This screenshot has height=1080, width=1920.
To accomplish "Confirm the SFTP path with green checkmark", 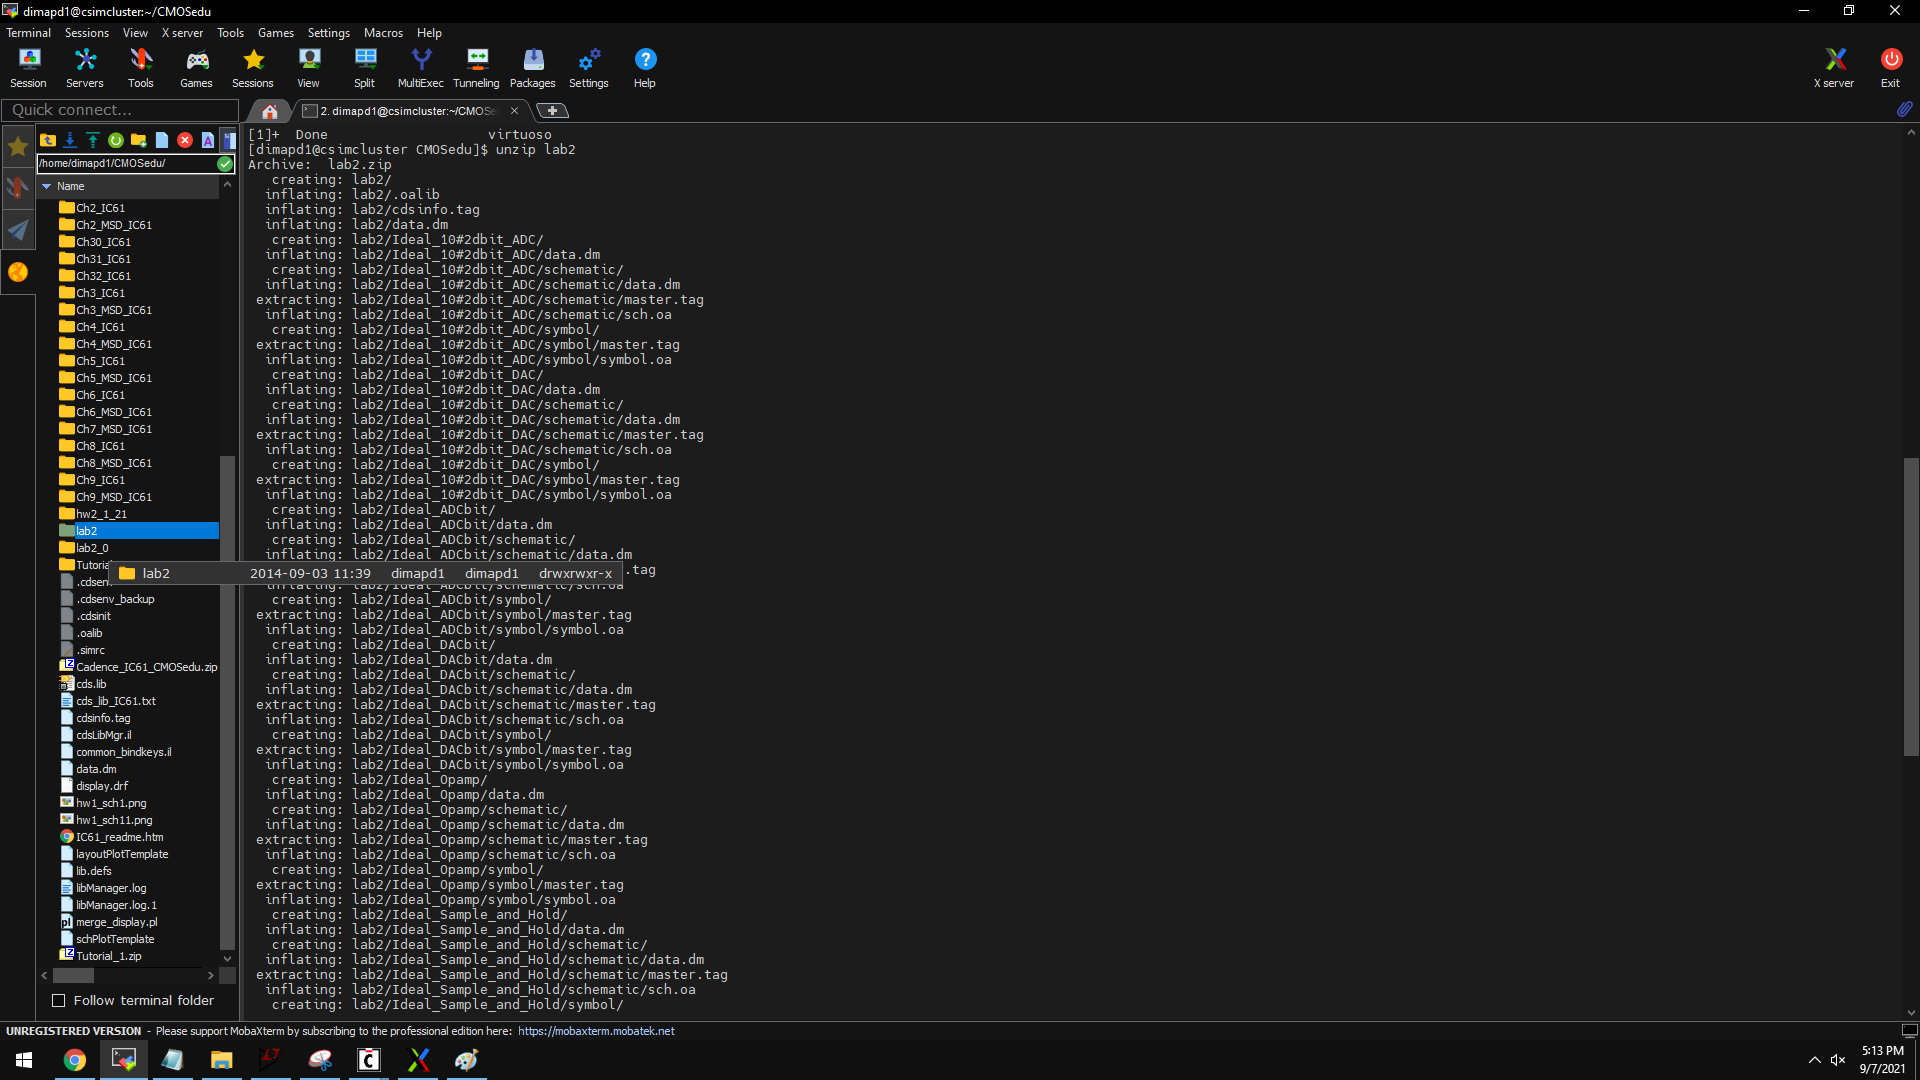I will point(225,164).
